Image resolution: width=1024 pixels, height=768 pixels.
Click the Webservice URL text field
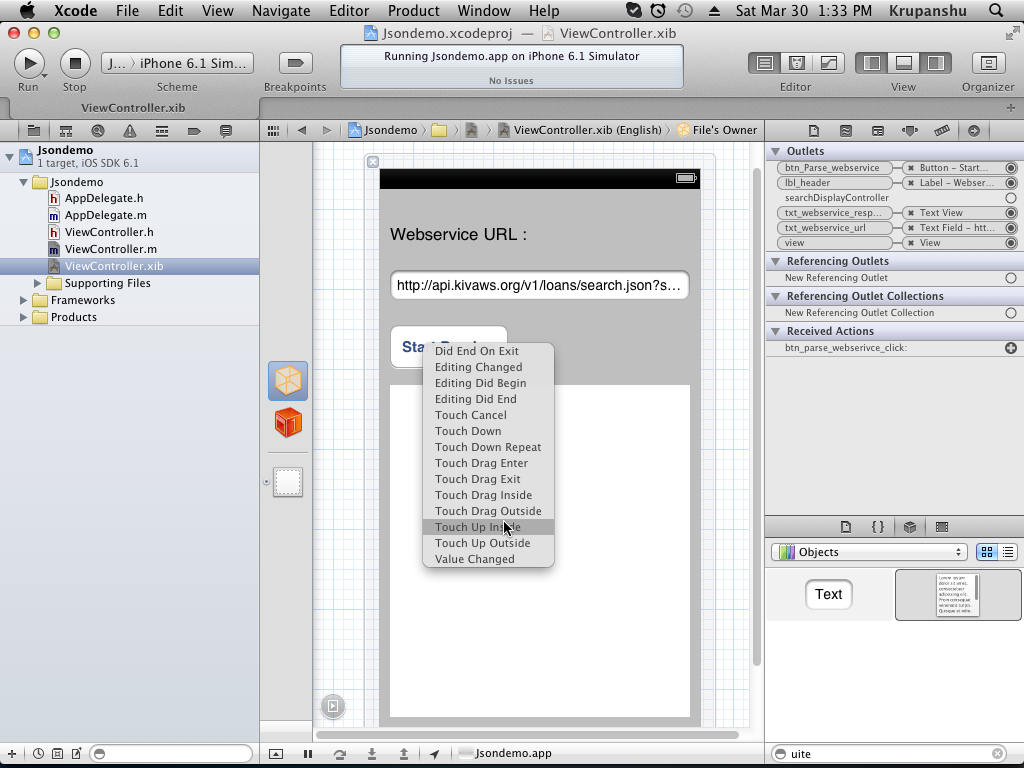539,285
